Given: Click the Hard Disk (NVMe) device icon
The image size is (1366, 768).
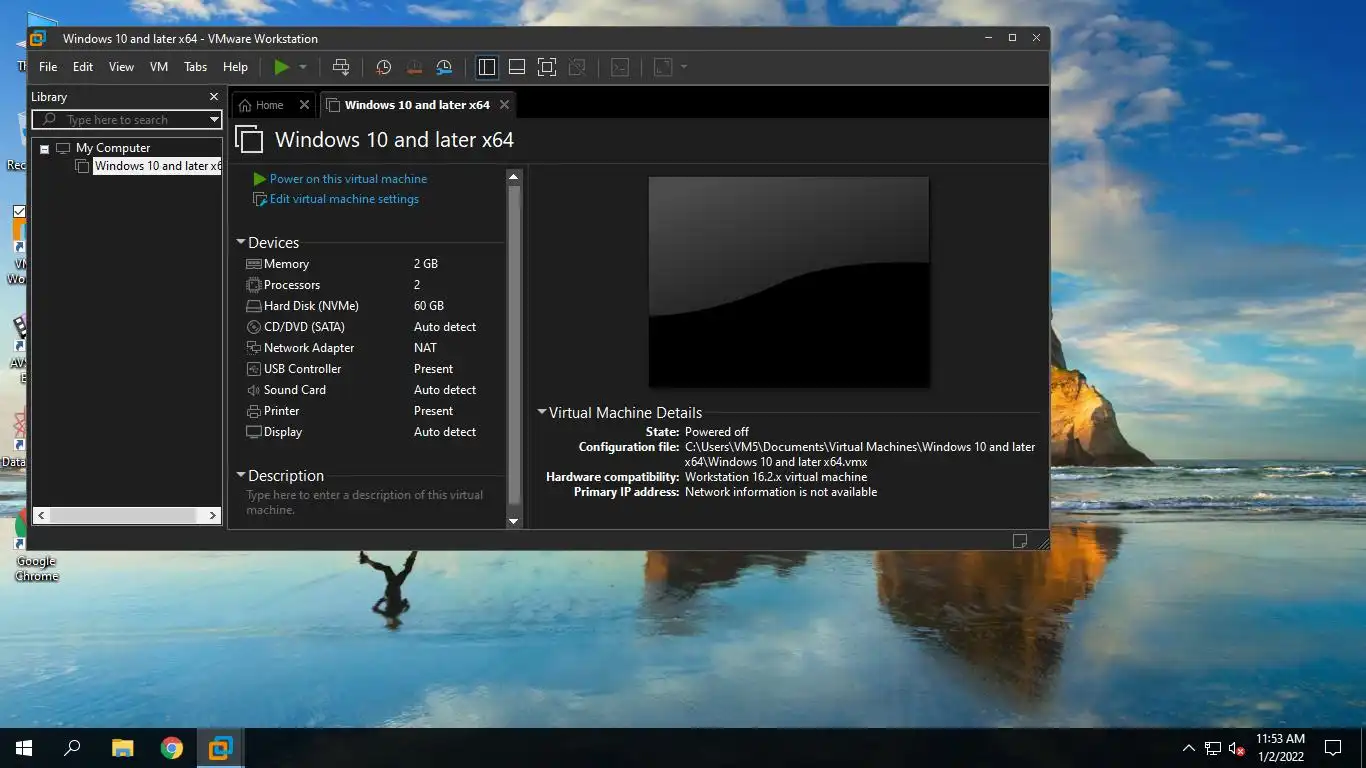Looking at the screenshot, I should click(253, 306).
